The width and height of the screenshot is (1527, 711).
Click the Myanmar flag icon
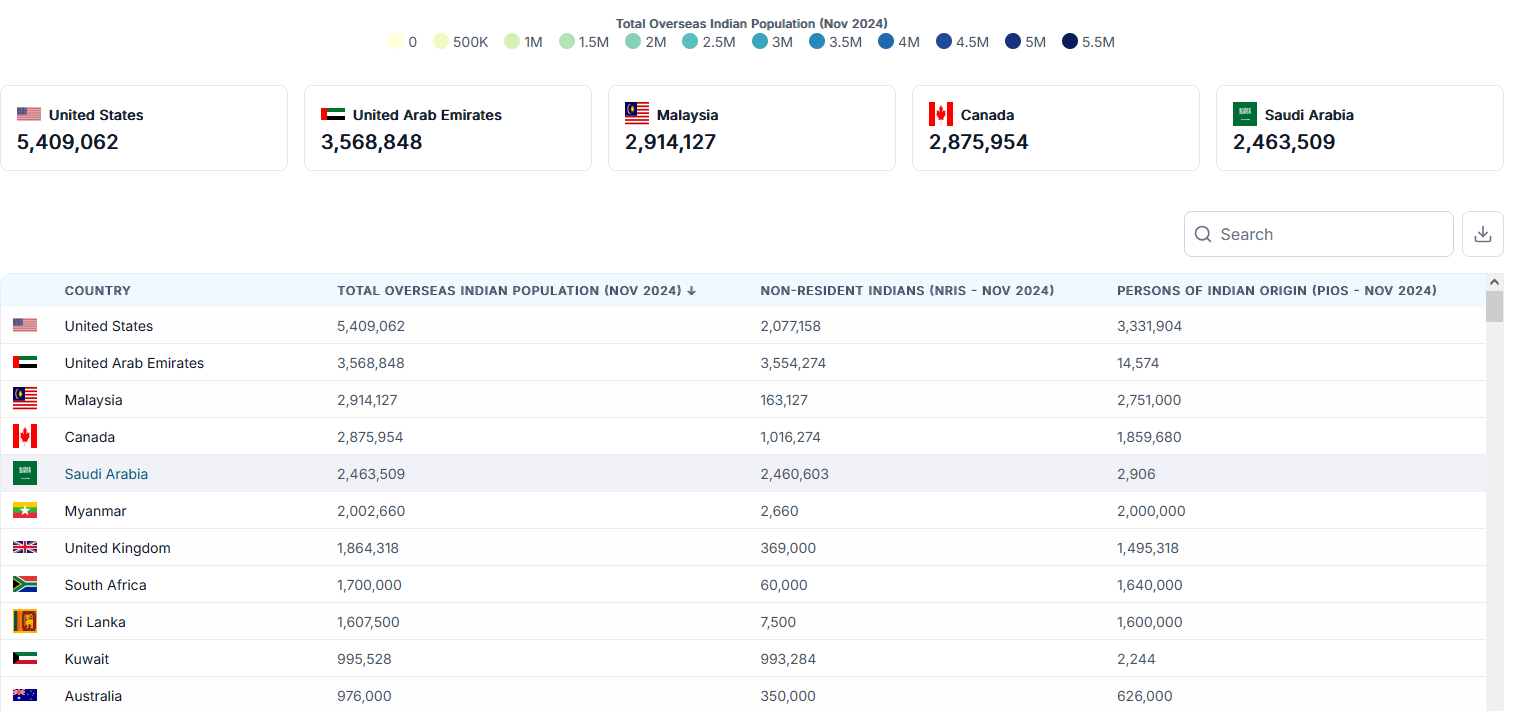point(25,510)
